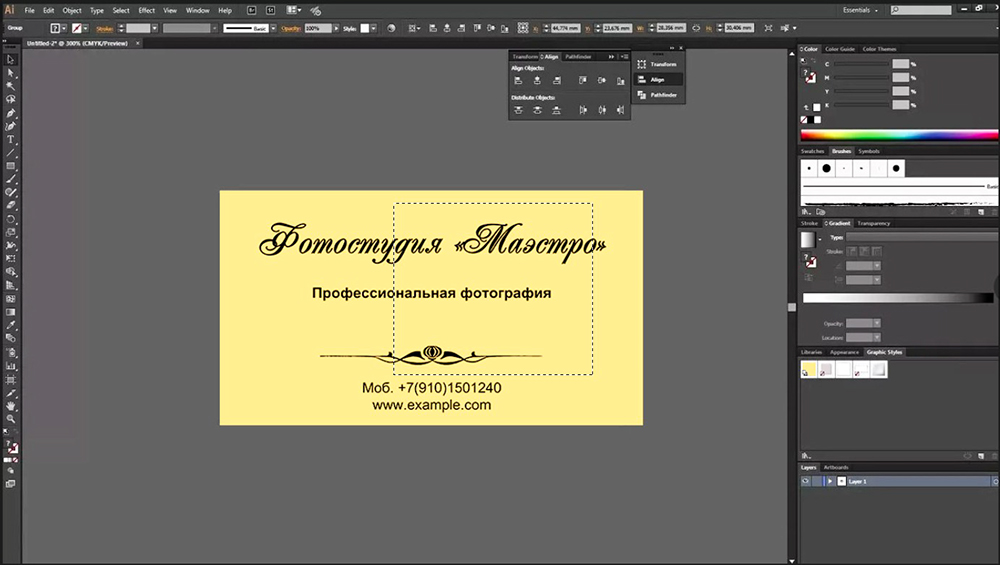Switch to the Artboards tab
Viewport: 1000px width, 565px height.
(836, 467)
